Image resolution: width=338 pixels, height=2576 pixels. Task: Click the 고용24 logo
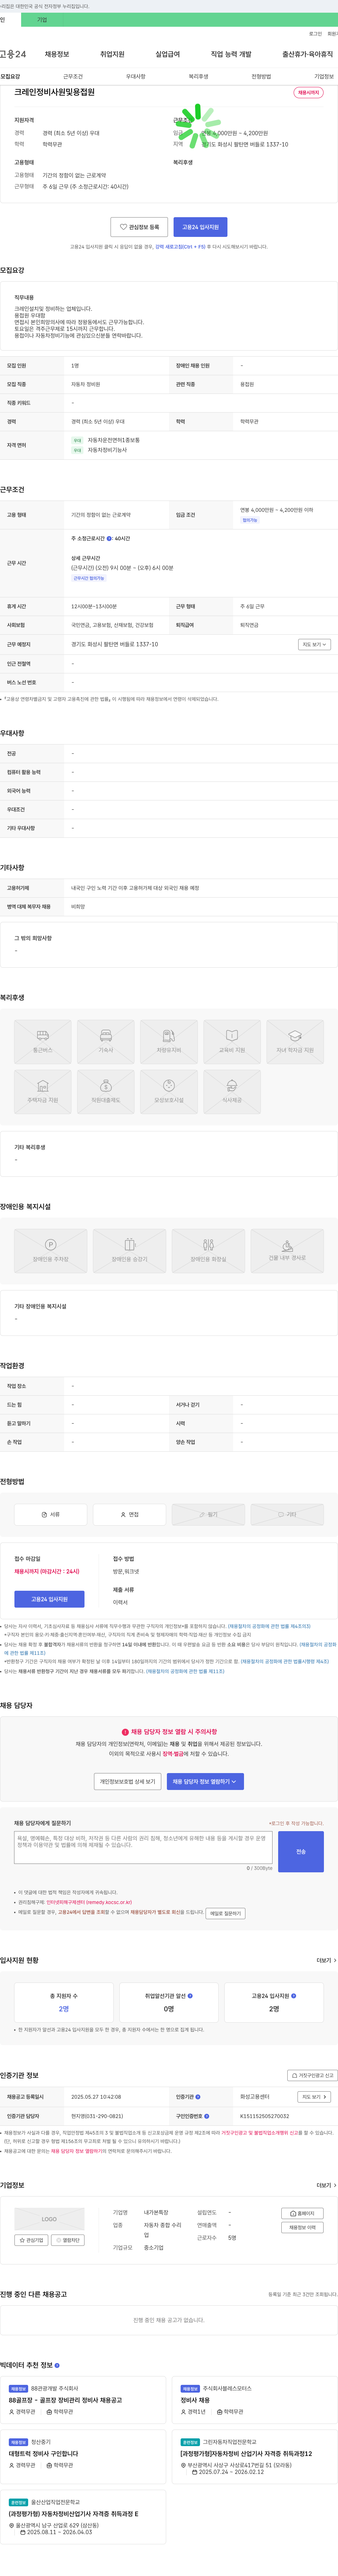click(13, 54)
